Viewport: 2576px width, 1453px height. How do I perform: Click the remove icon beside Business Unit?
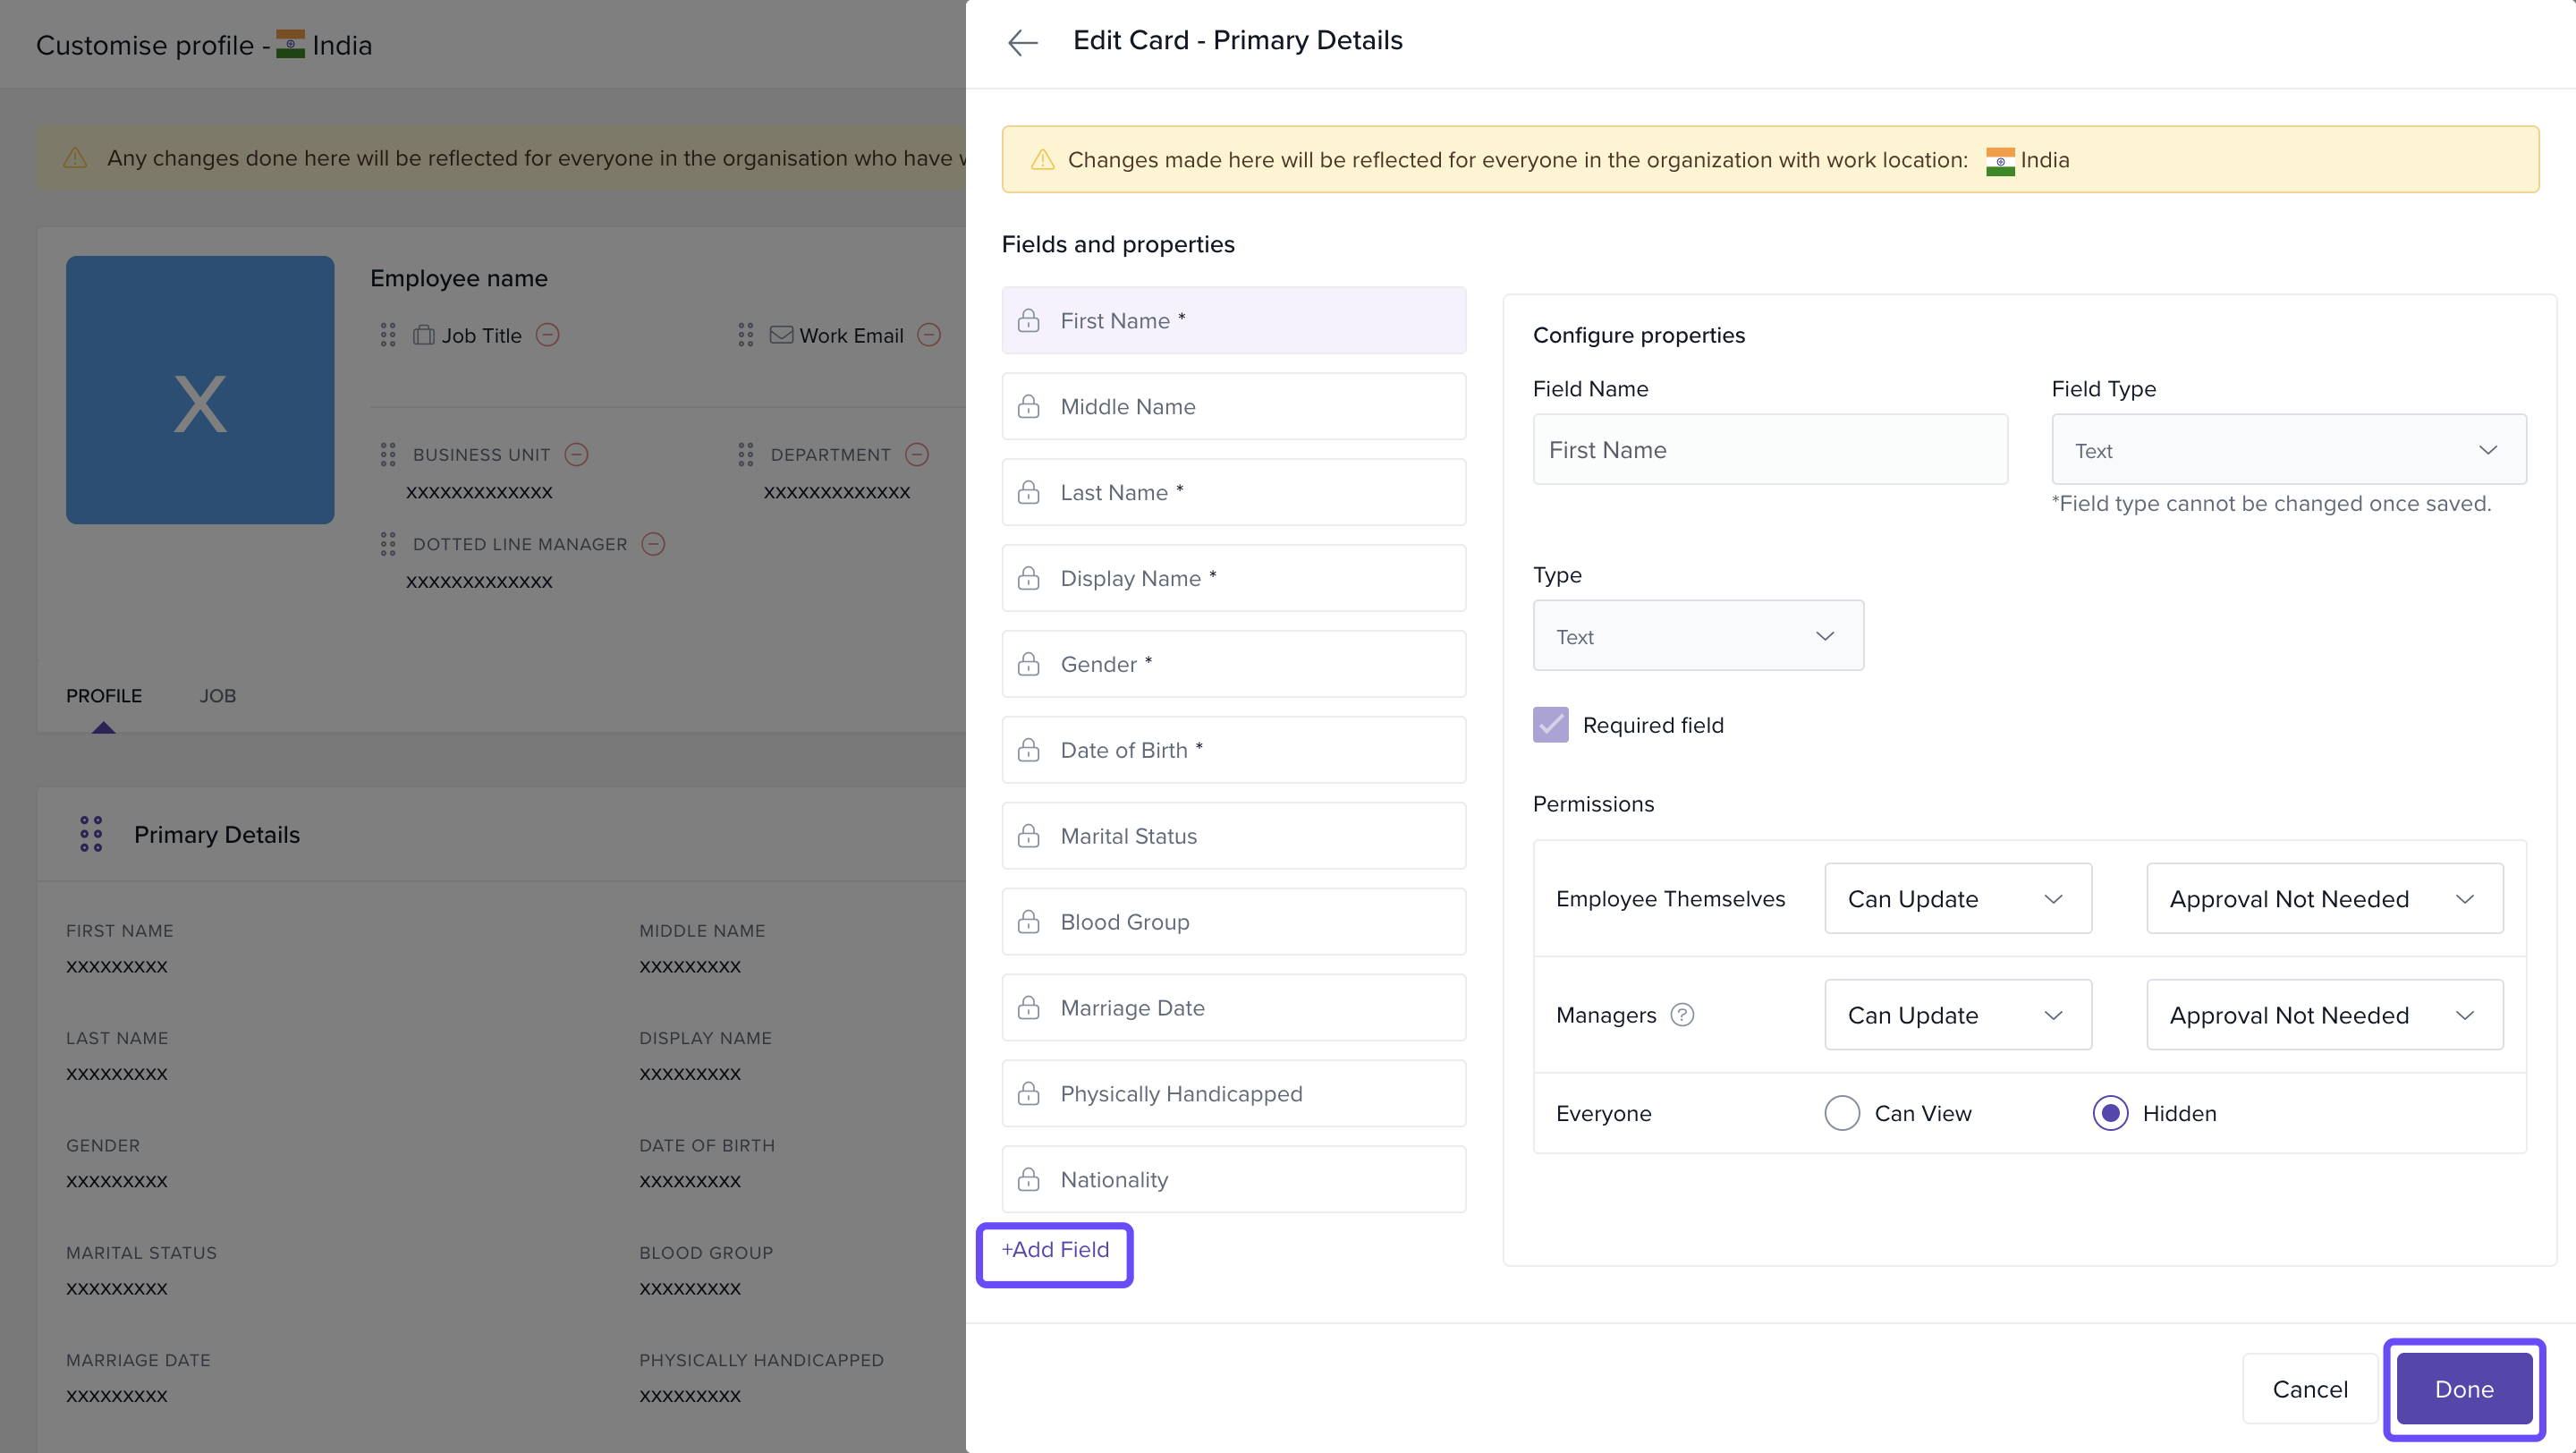[576, 455]
